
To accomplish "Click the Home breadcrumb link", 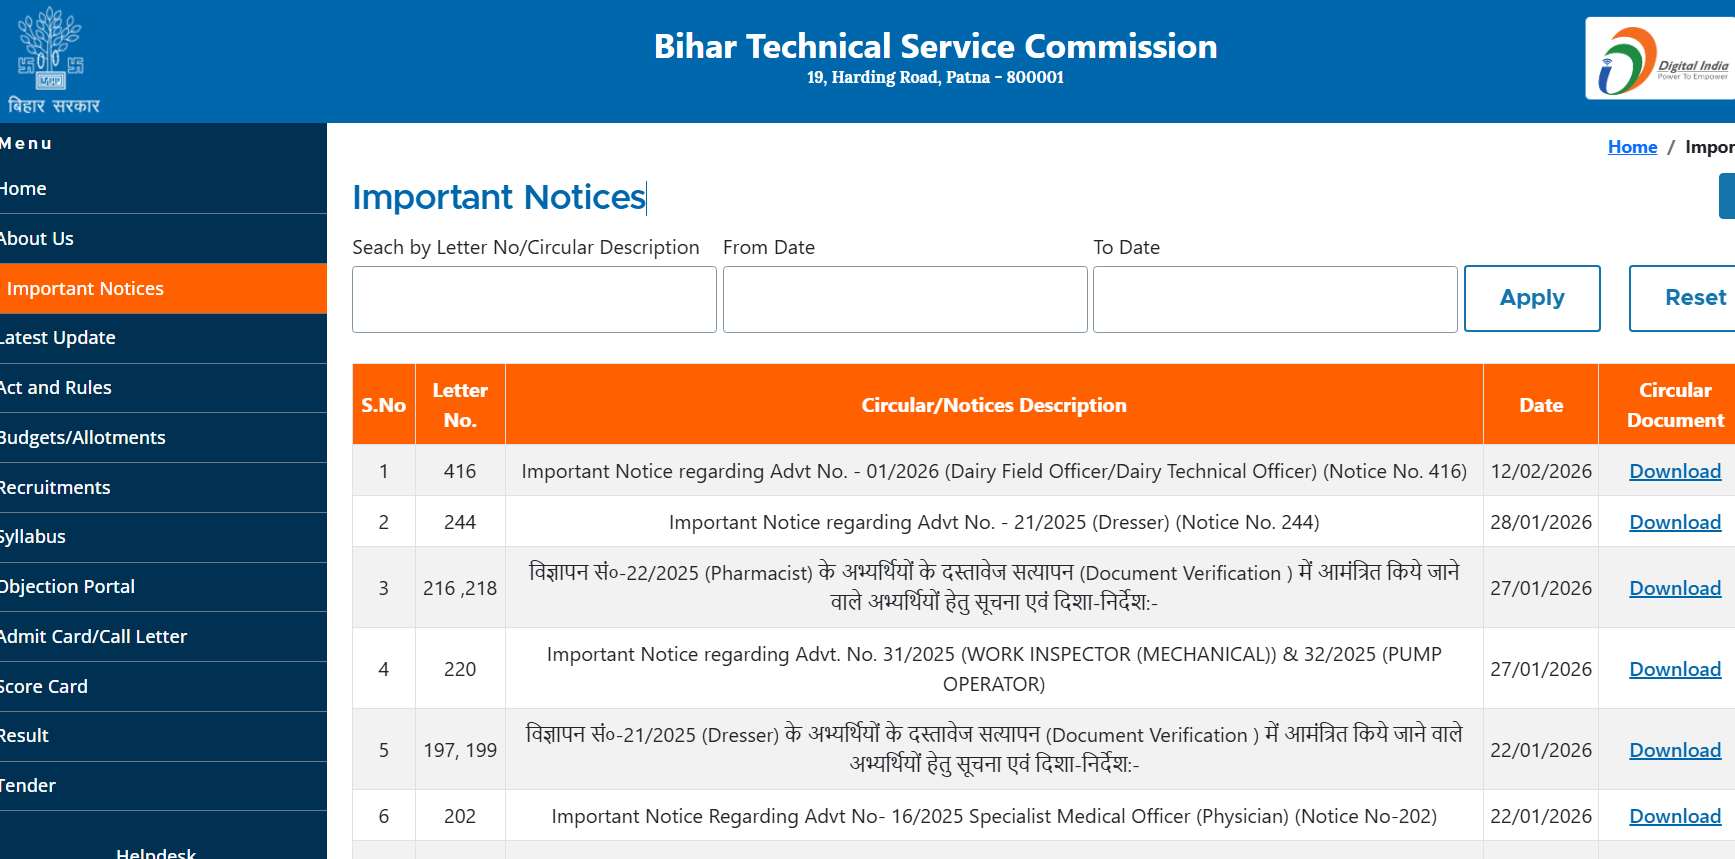I will [x=1632, y=147].
